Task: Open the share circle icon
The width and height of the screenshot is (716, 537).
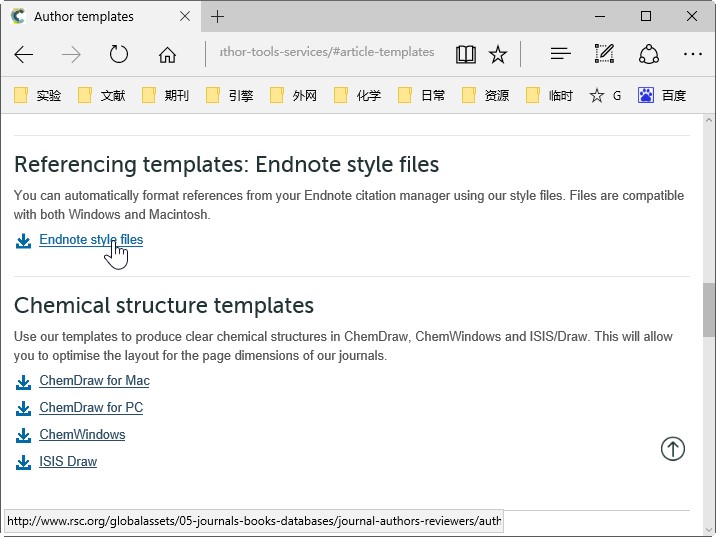Action: tap(648, 54)
